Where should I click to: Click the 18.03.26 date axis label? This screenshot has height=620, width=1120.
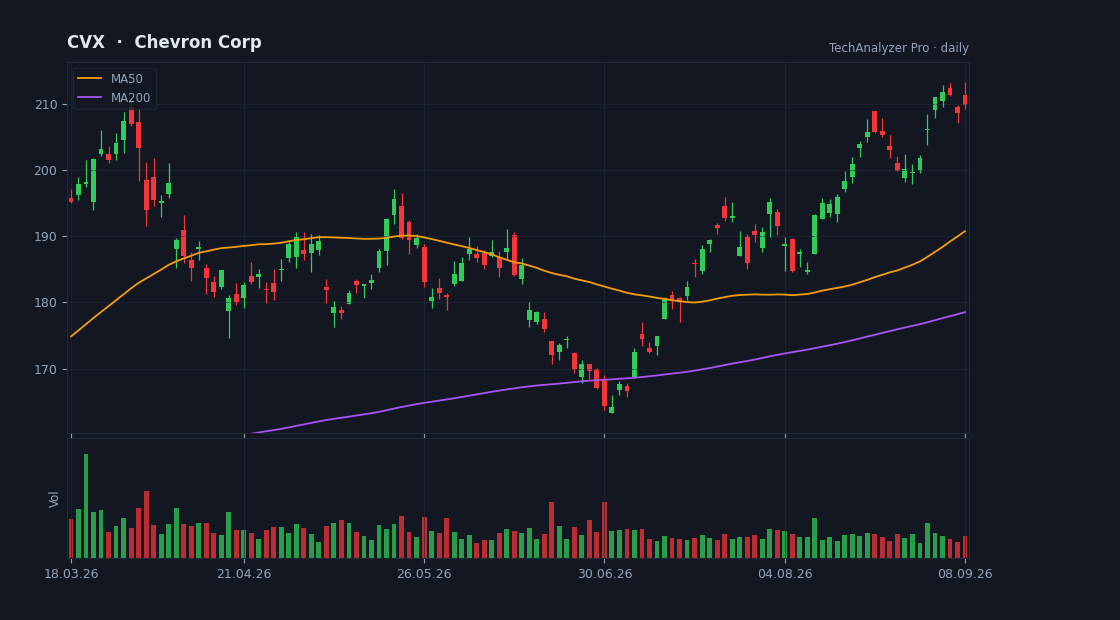71,574
